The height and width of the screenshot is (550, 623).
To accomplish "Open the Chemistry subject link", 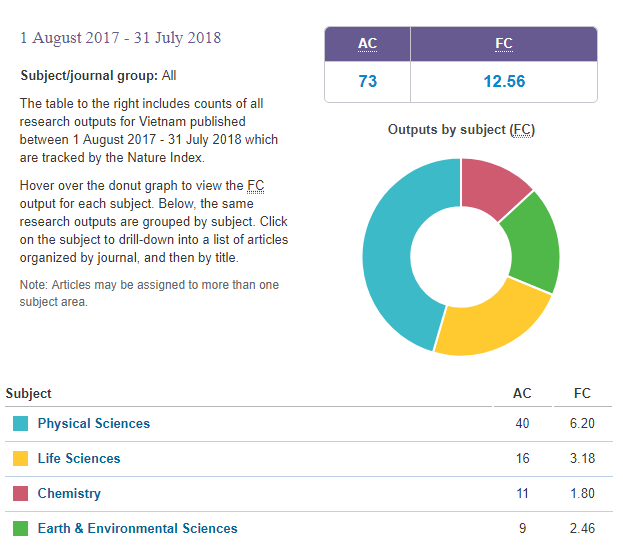I will (69, 493).
